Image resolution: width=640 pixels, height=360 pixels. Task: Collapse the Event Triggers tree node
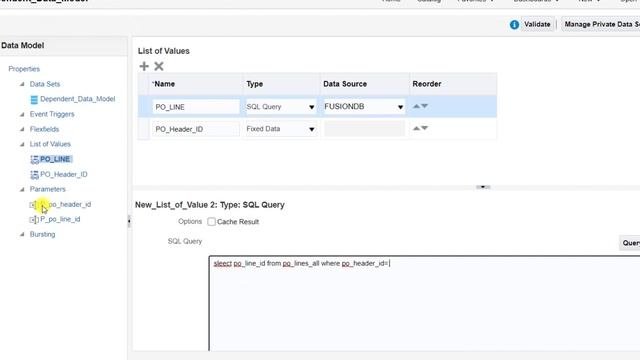[x=22, y=114]
